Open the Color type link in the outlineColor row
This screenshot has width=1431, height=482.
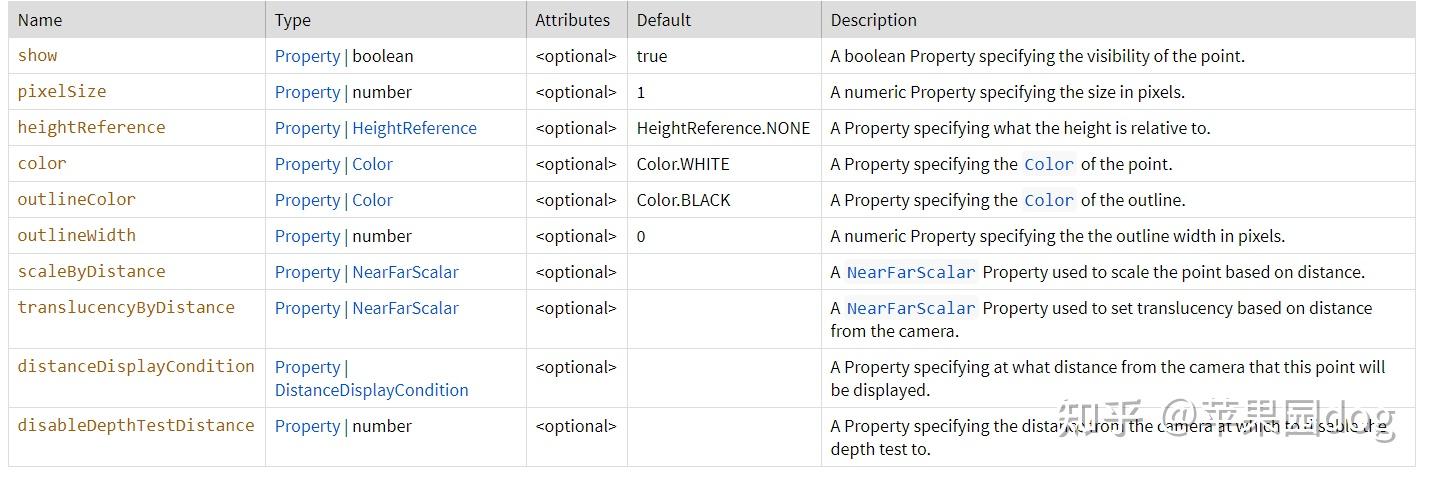pyautogui.click(x=372, y=200)
